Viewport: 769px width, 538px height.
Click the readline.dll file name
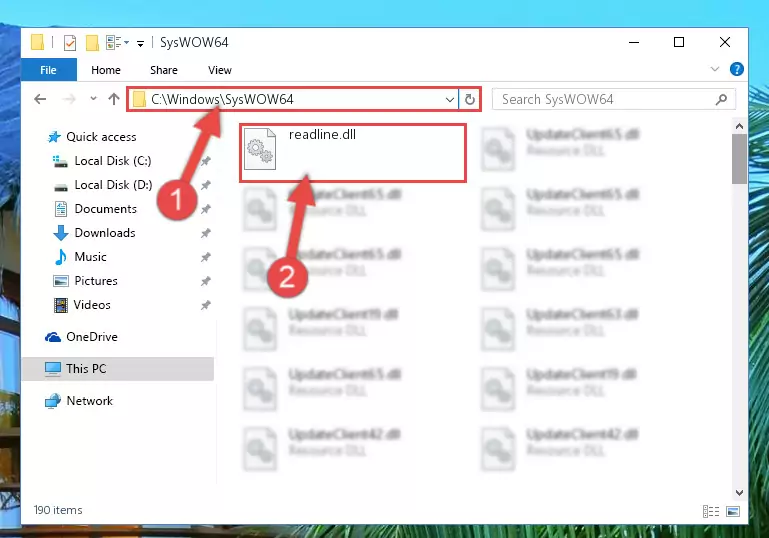tap(322, 134)
